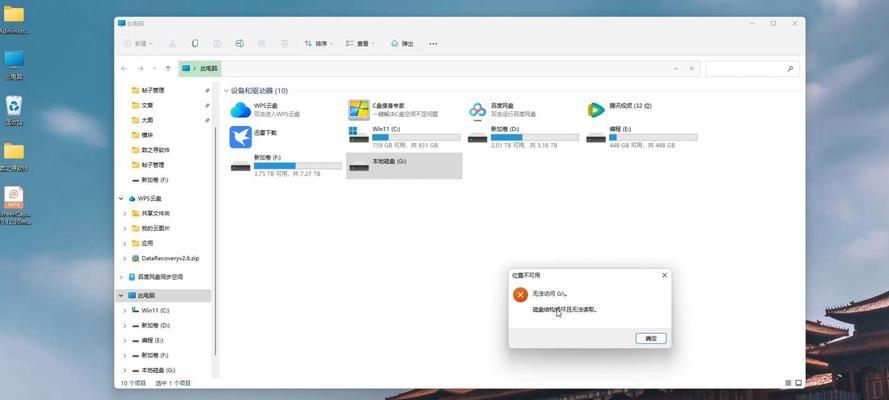Click the Share icon in Explorer toolbar
Viewport: 889px width, 400px height.
[261, 44]
